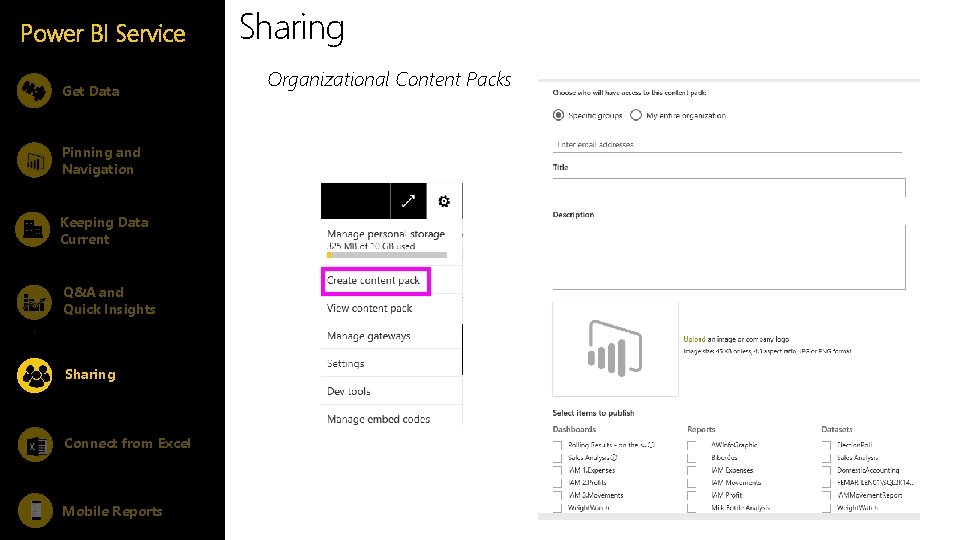
Task: Click the 'Select items to publish' label
Action: click(593, 413)
